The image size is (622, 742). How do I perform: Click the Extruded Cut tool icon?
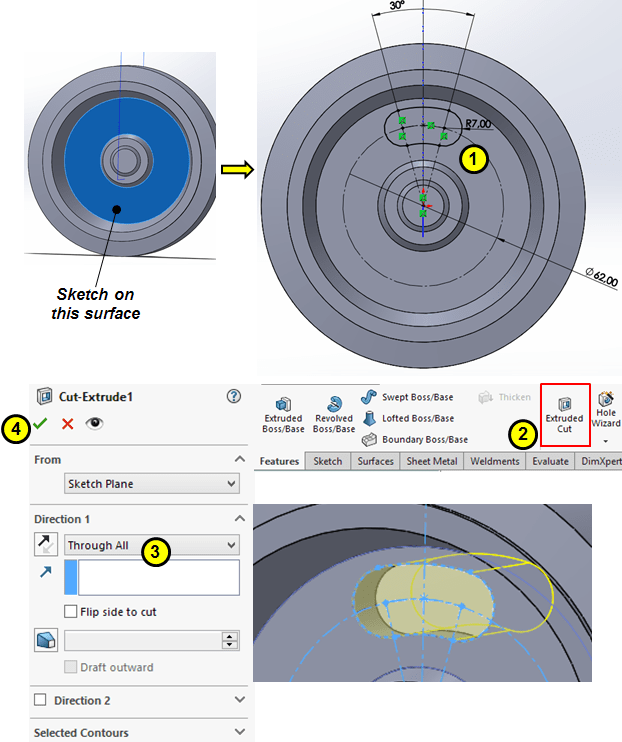[565, 404]
